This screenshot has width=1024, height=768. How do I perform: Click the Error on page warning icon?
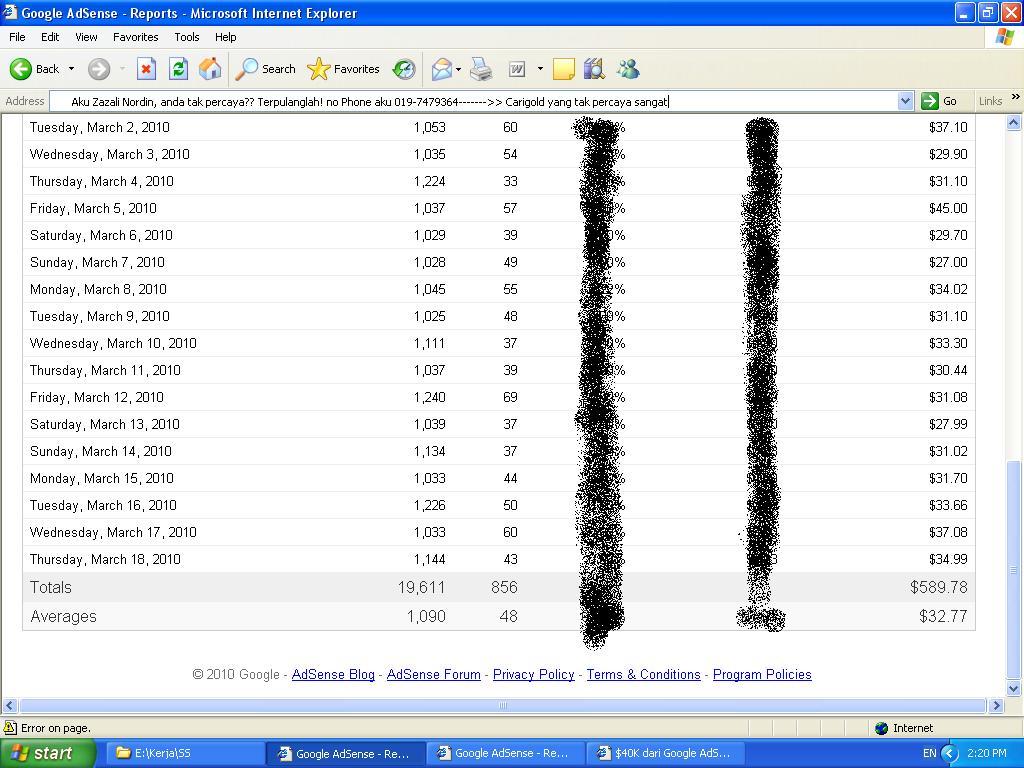(x=10, y=728)
